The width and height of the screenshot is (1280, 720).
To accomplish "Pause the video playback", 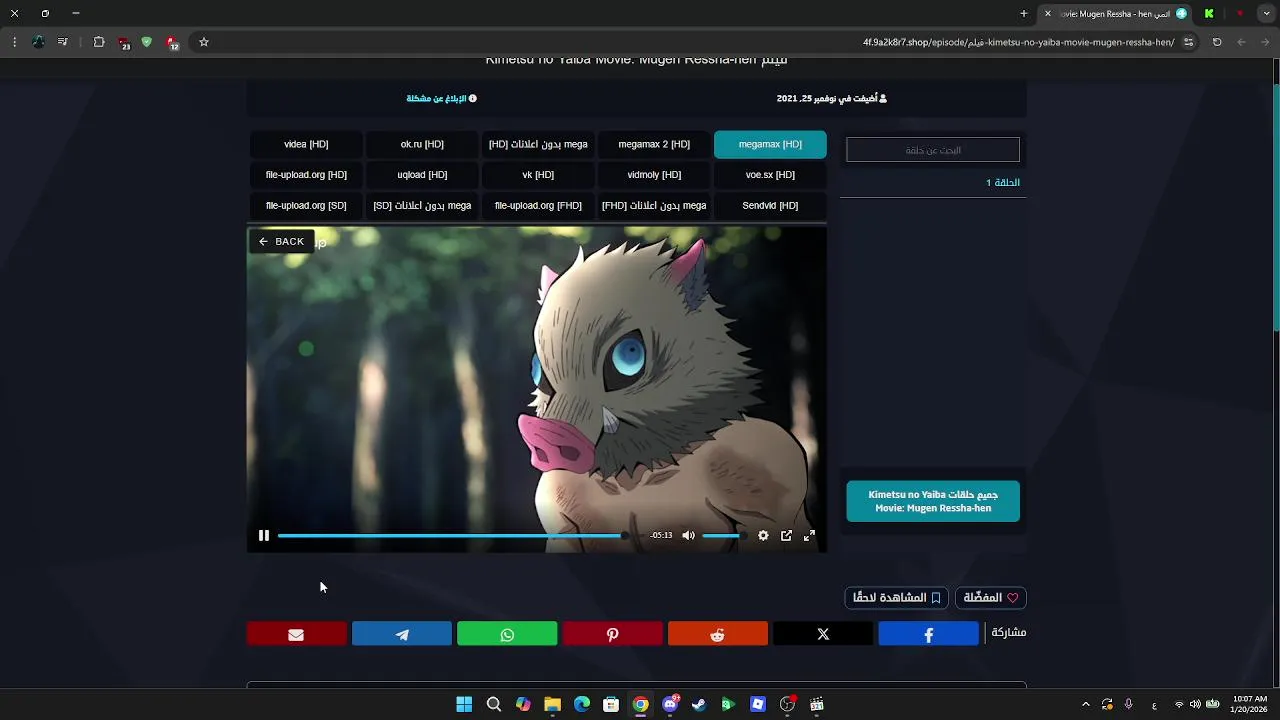I will point(264,536).
